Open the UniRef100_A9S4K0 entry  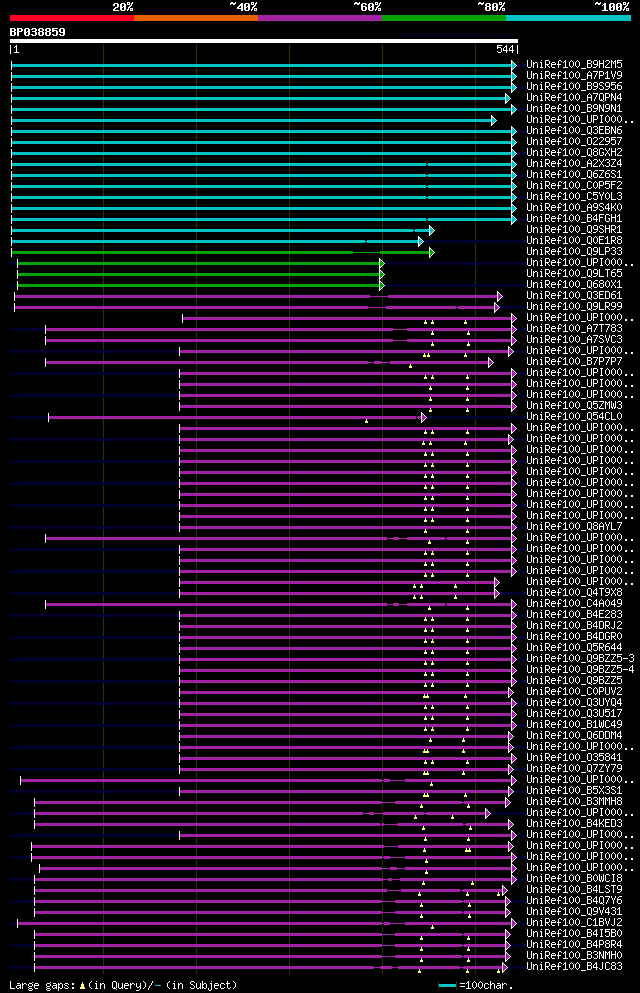point(574,207)
